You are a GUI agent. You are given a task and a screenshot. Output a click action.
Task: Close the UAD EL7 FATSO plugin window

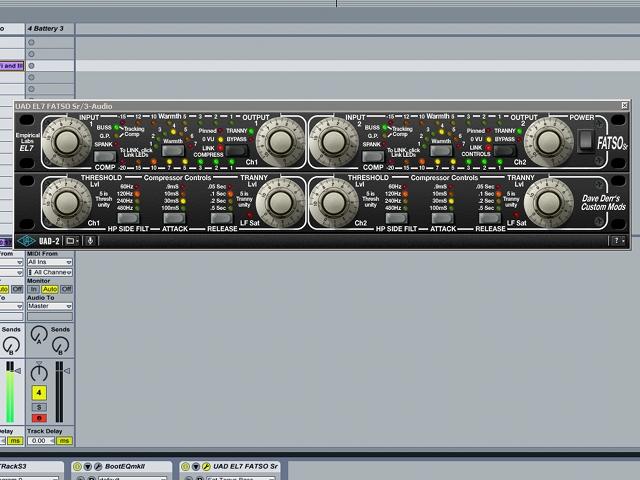(624, 106)
